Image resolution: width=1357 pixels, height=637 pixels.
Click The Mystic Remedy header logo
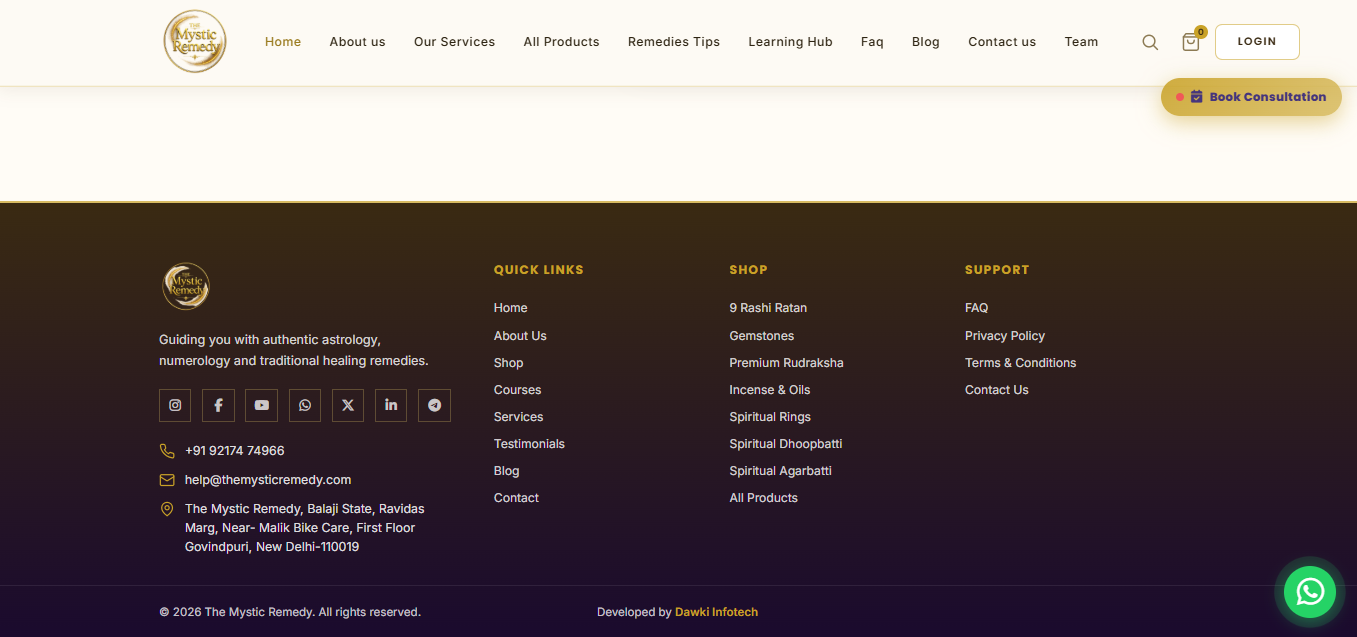click(195, 42)
